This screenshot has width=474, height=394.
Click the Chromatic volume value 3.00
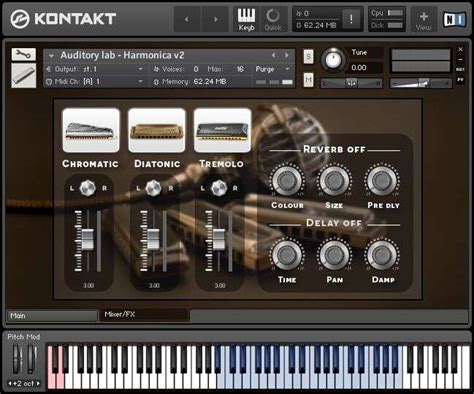point(88,286)
